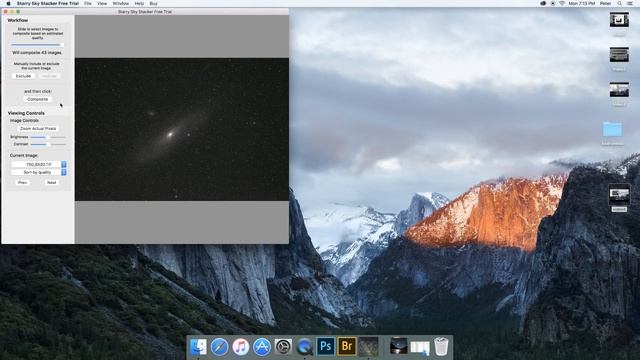Click the clock in the menu bar

(582, 3)
